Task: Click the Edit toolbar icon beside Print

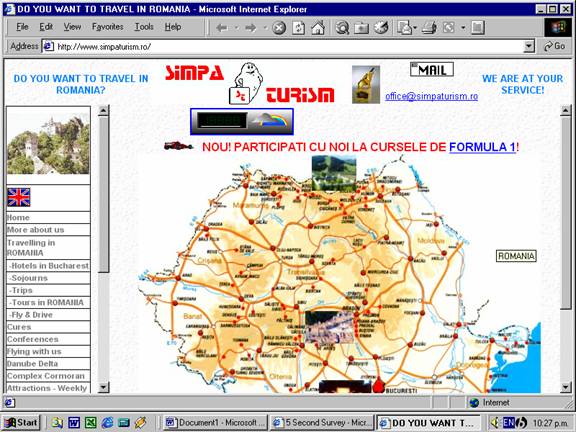Action: pos(449,28)
